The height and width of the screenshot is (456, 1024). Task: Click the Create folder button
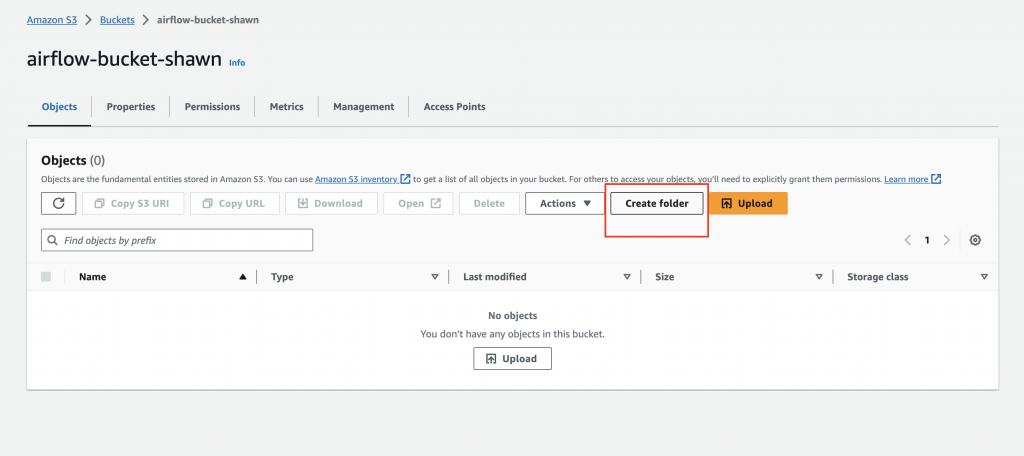tap(657, 203)
